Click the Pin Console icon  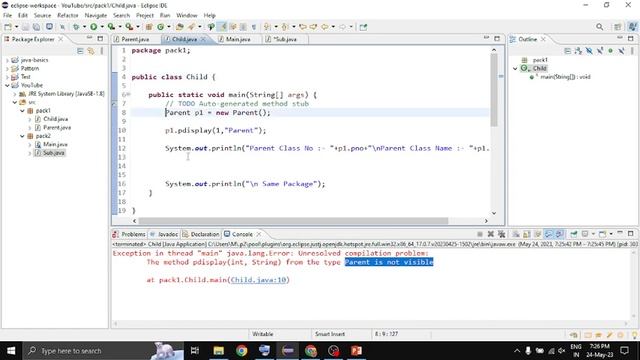pyautogui.click(x=573, y=234)
